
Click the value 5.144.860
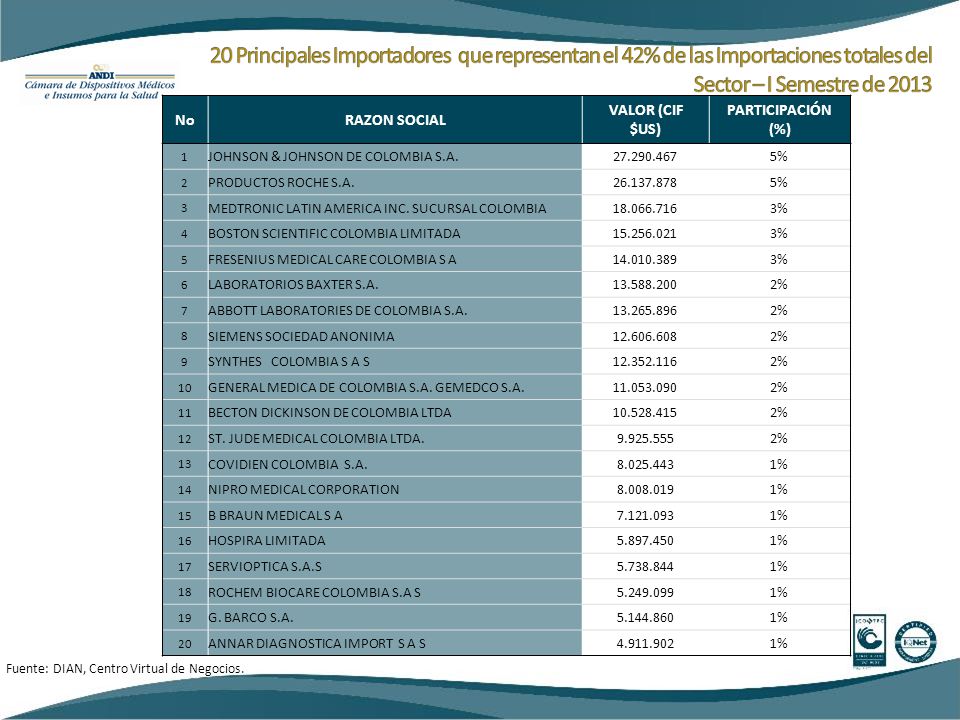click(x=645, y=618)
